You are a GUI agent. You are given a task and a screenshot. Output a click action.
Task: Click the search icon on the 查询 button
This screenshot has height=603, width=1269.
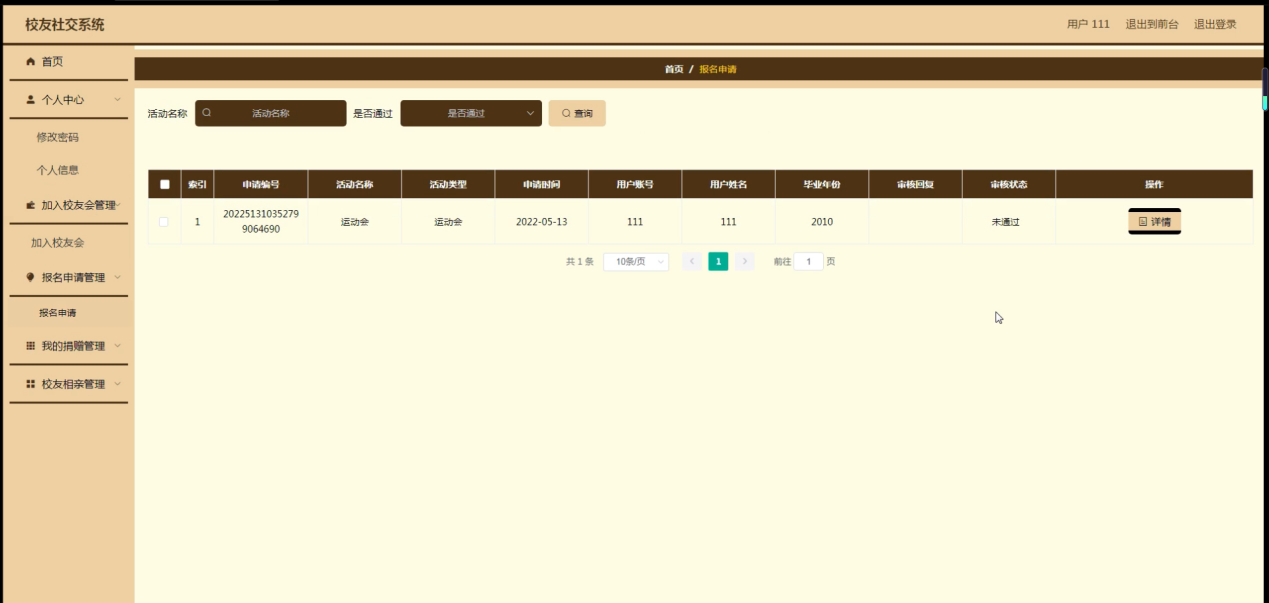point(566,114)
